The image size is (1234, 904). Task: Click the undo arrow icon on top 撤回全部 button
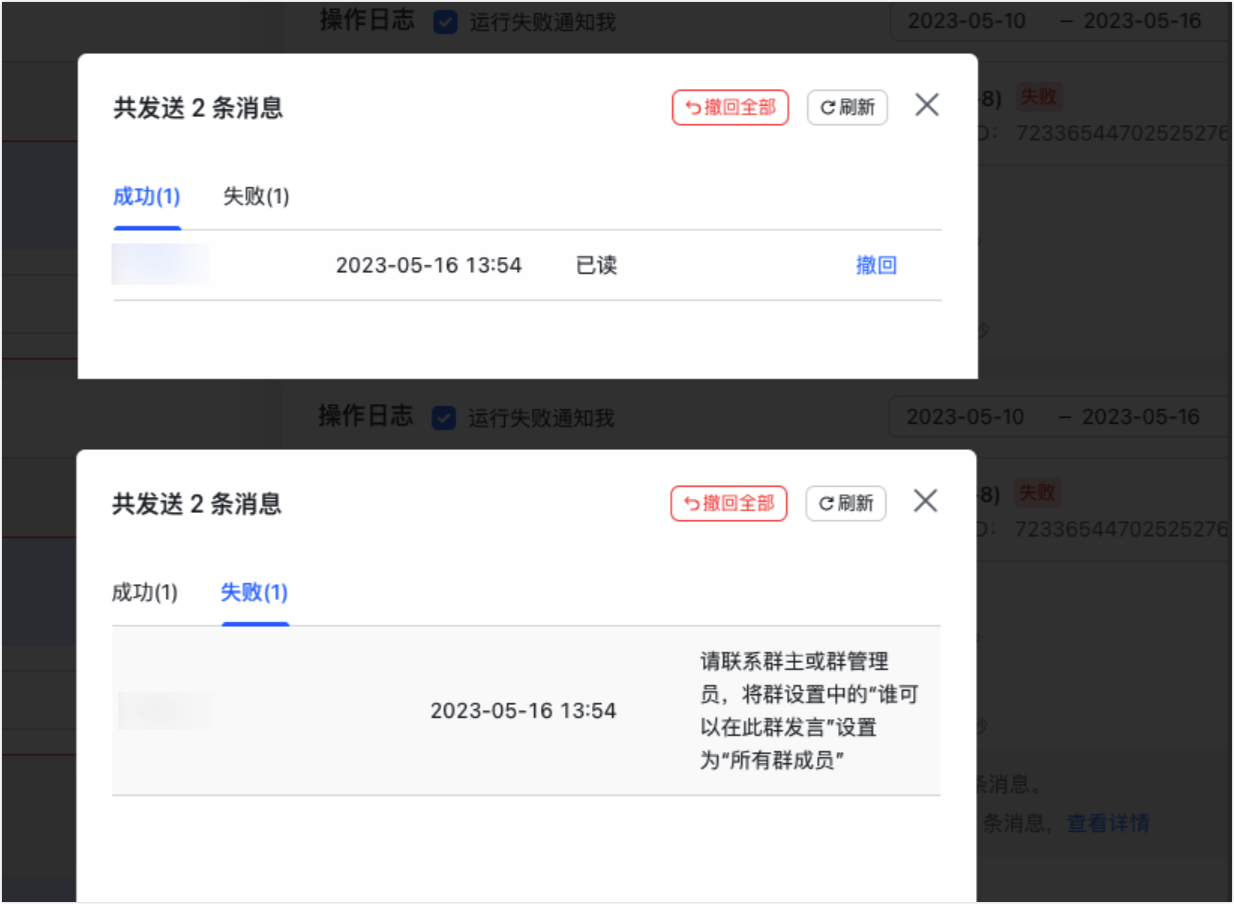click(692, 107)
